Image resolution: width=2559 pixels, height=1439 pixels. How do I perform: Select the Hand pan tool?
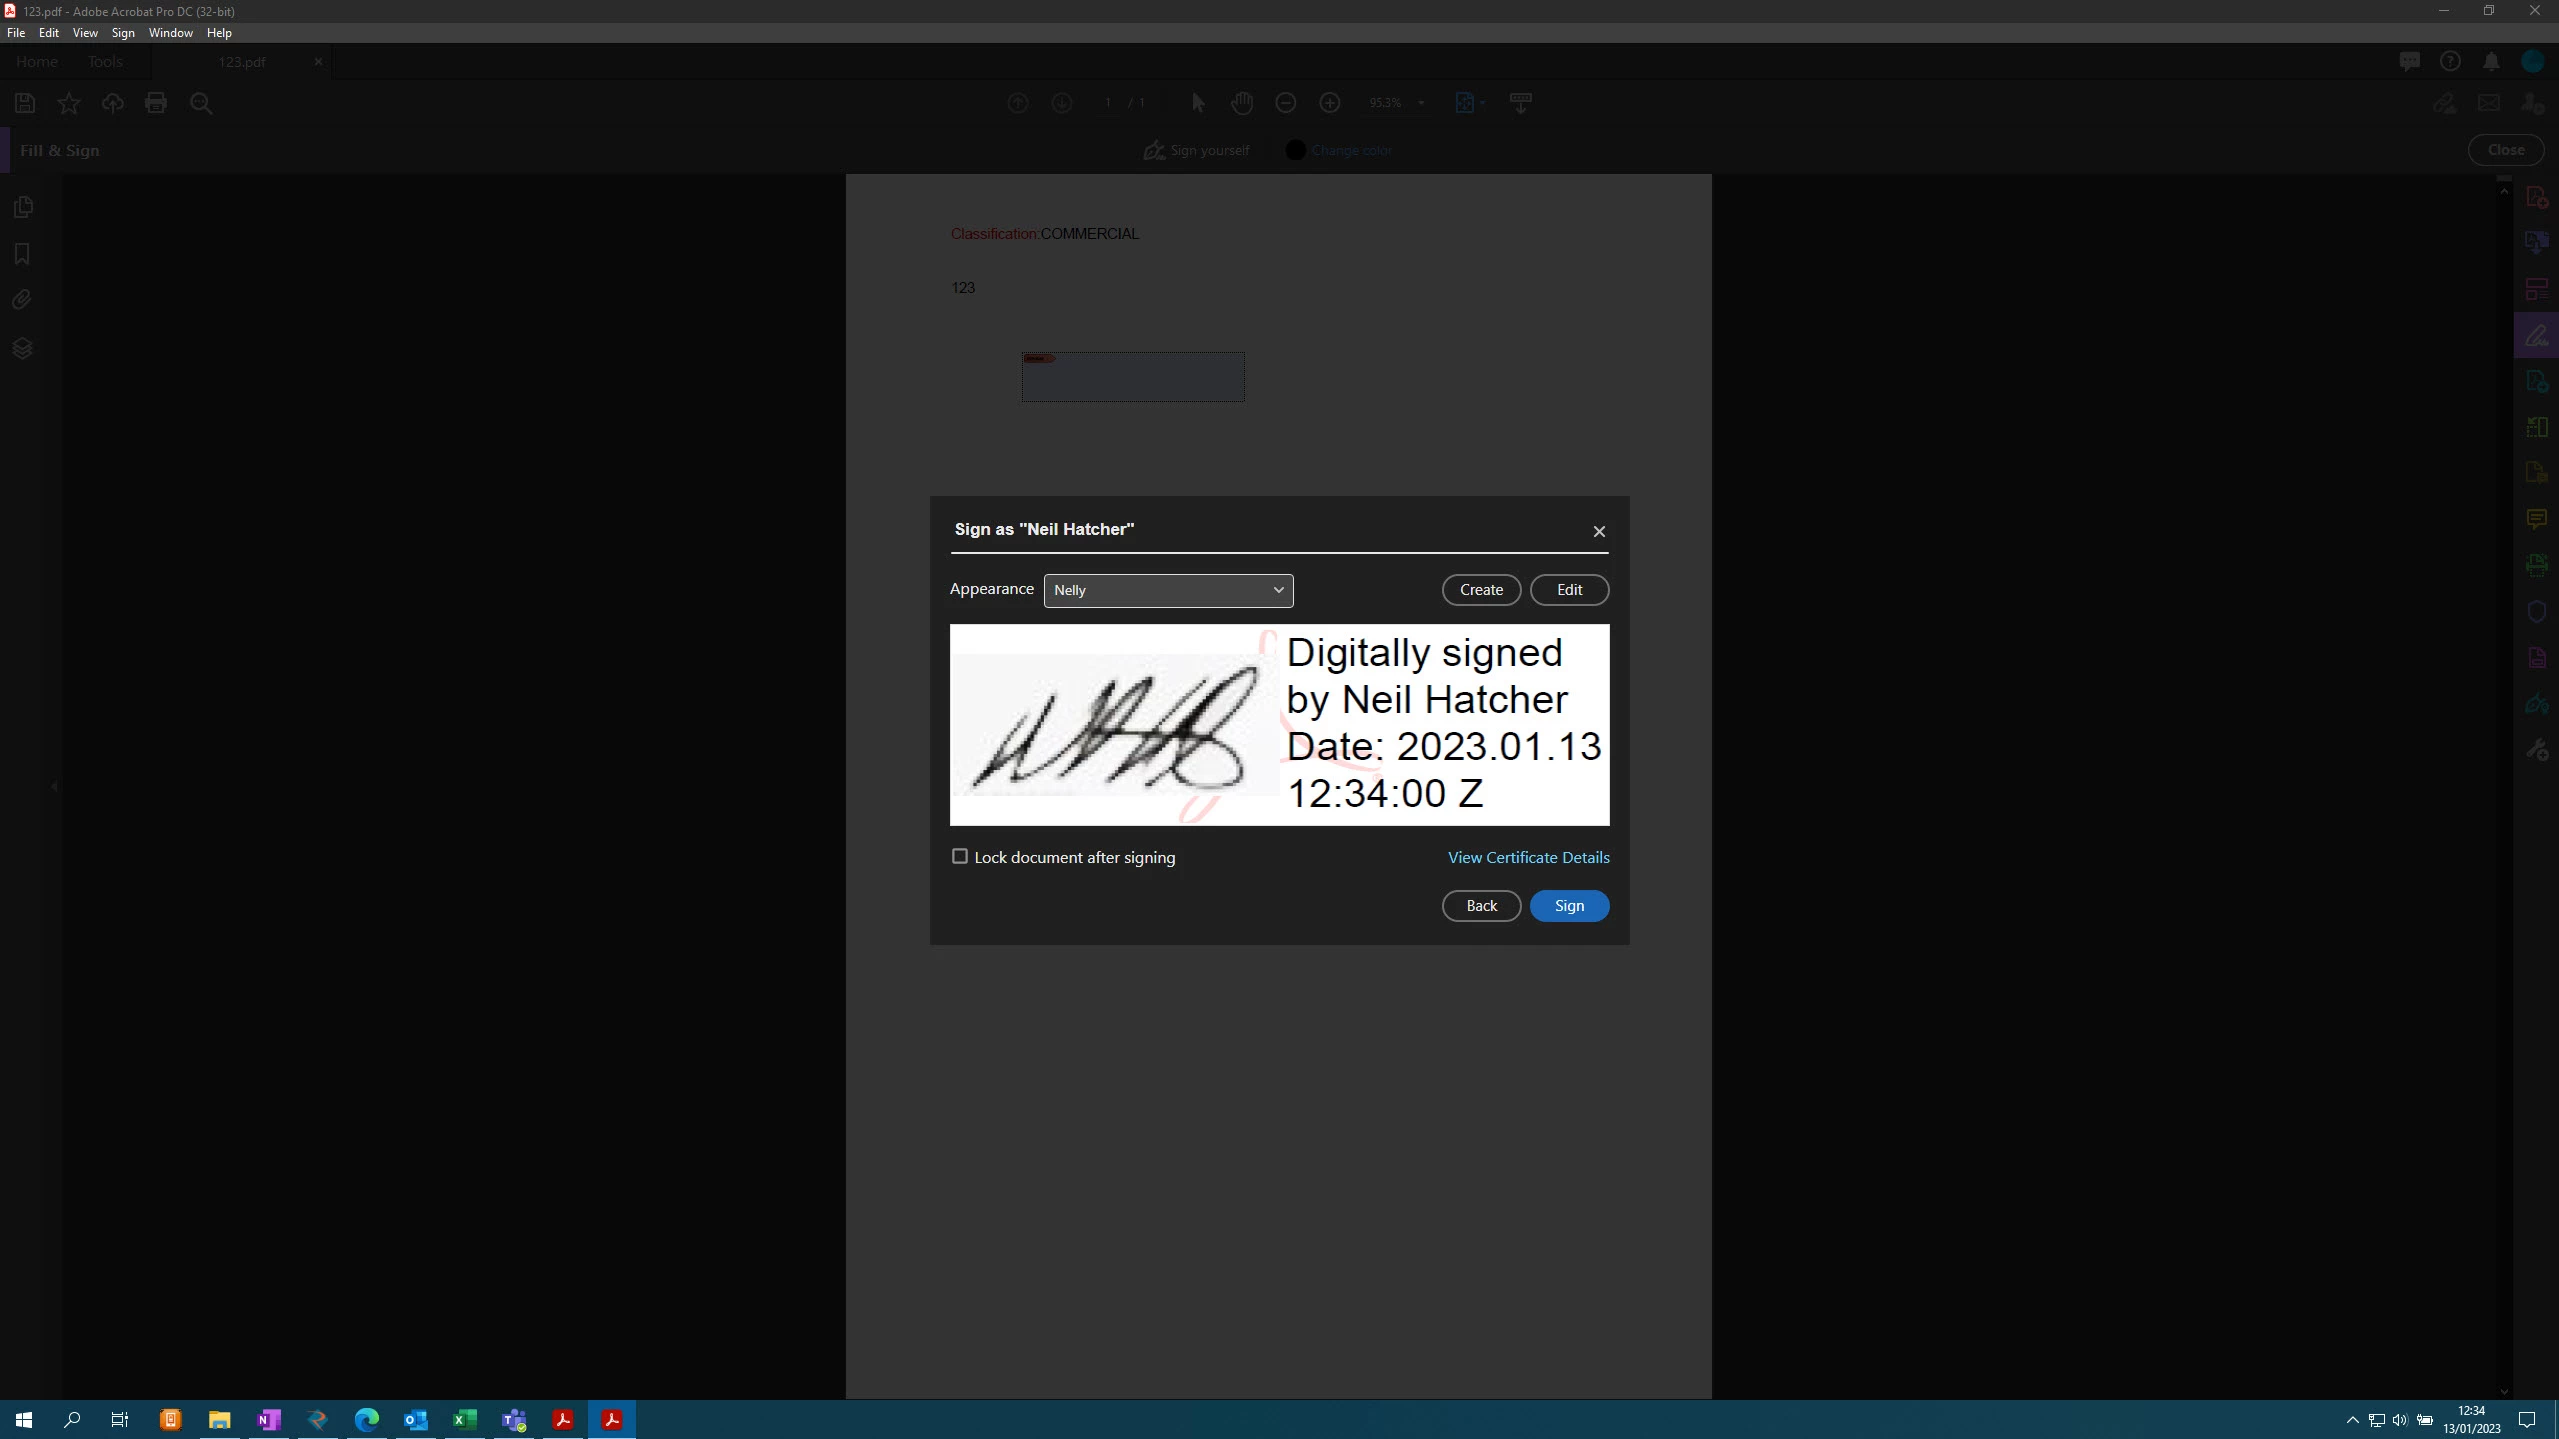click(1242, 103)
